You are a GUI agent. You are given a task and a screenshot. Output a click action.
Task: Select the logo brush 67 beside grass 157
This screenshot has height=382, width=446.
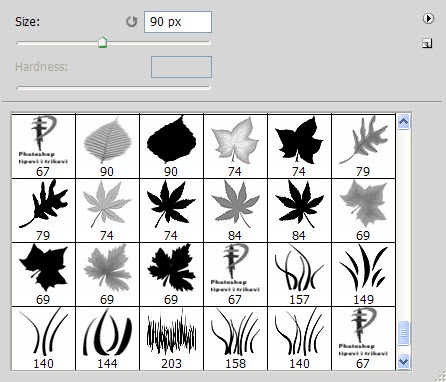(x=235, y=274)
